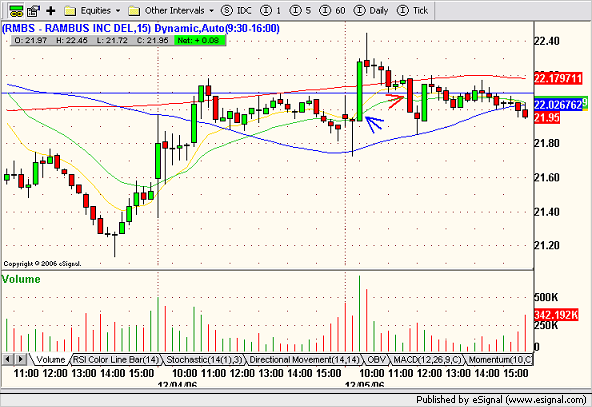Click the 12/04/06 date label
The height and width of the screenshot is (407, 592).
click(x=177, y=385)
